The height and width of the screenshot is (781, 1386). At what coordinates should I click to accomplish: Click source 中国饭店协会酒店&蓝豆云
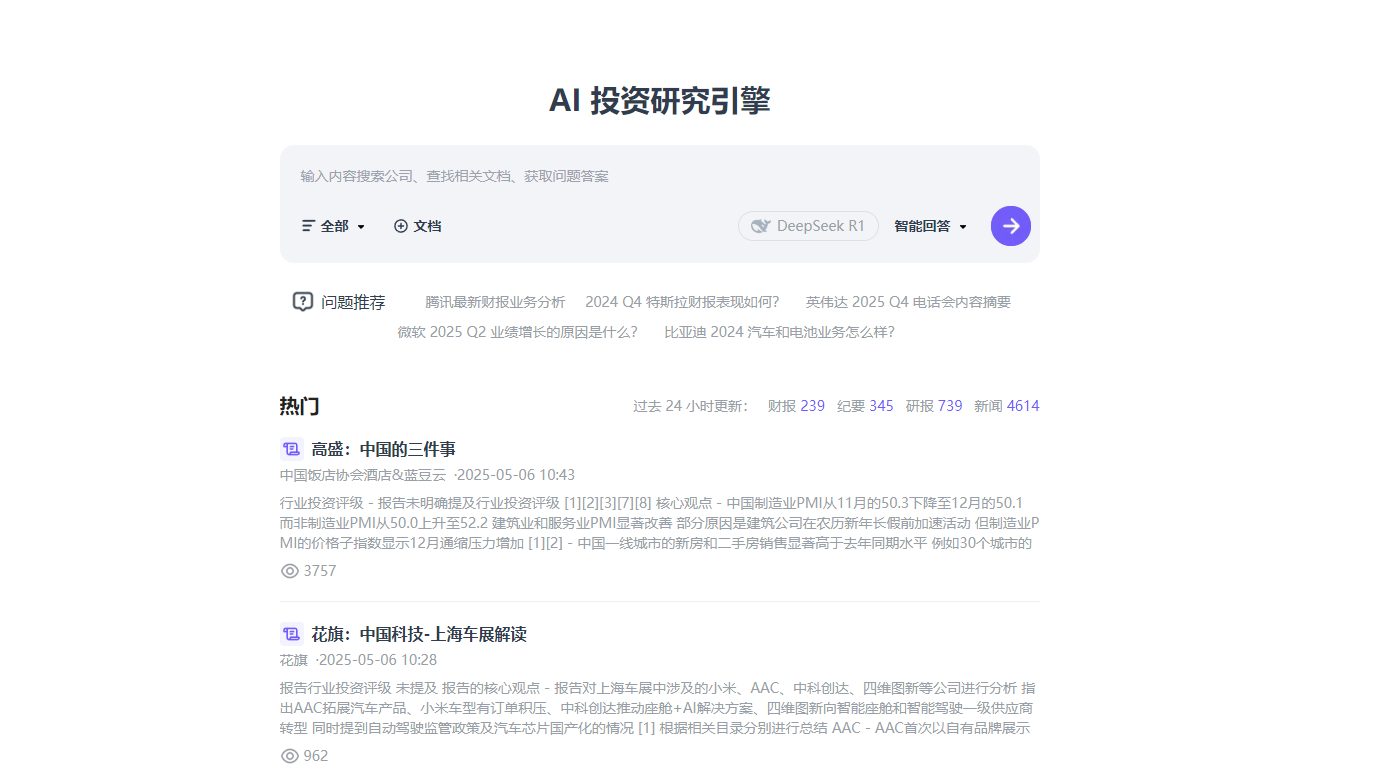point(363,475)
